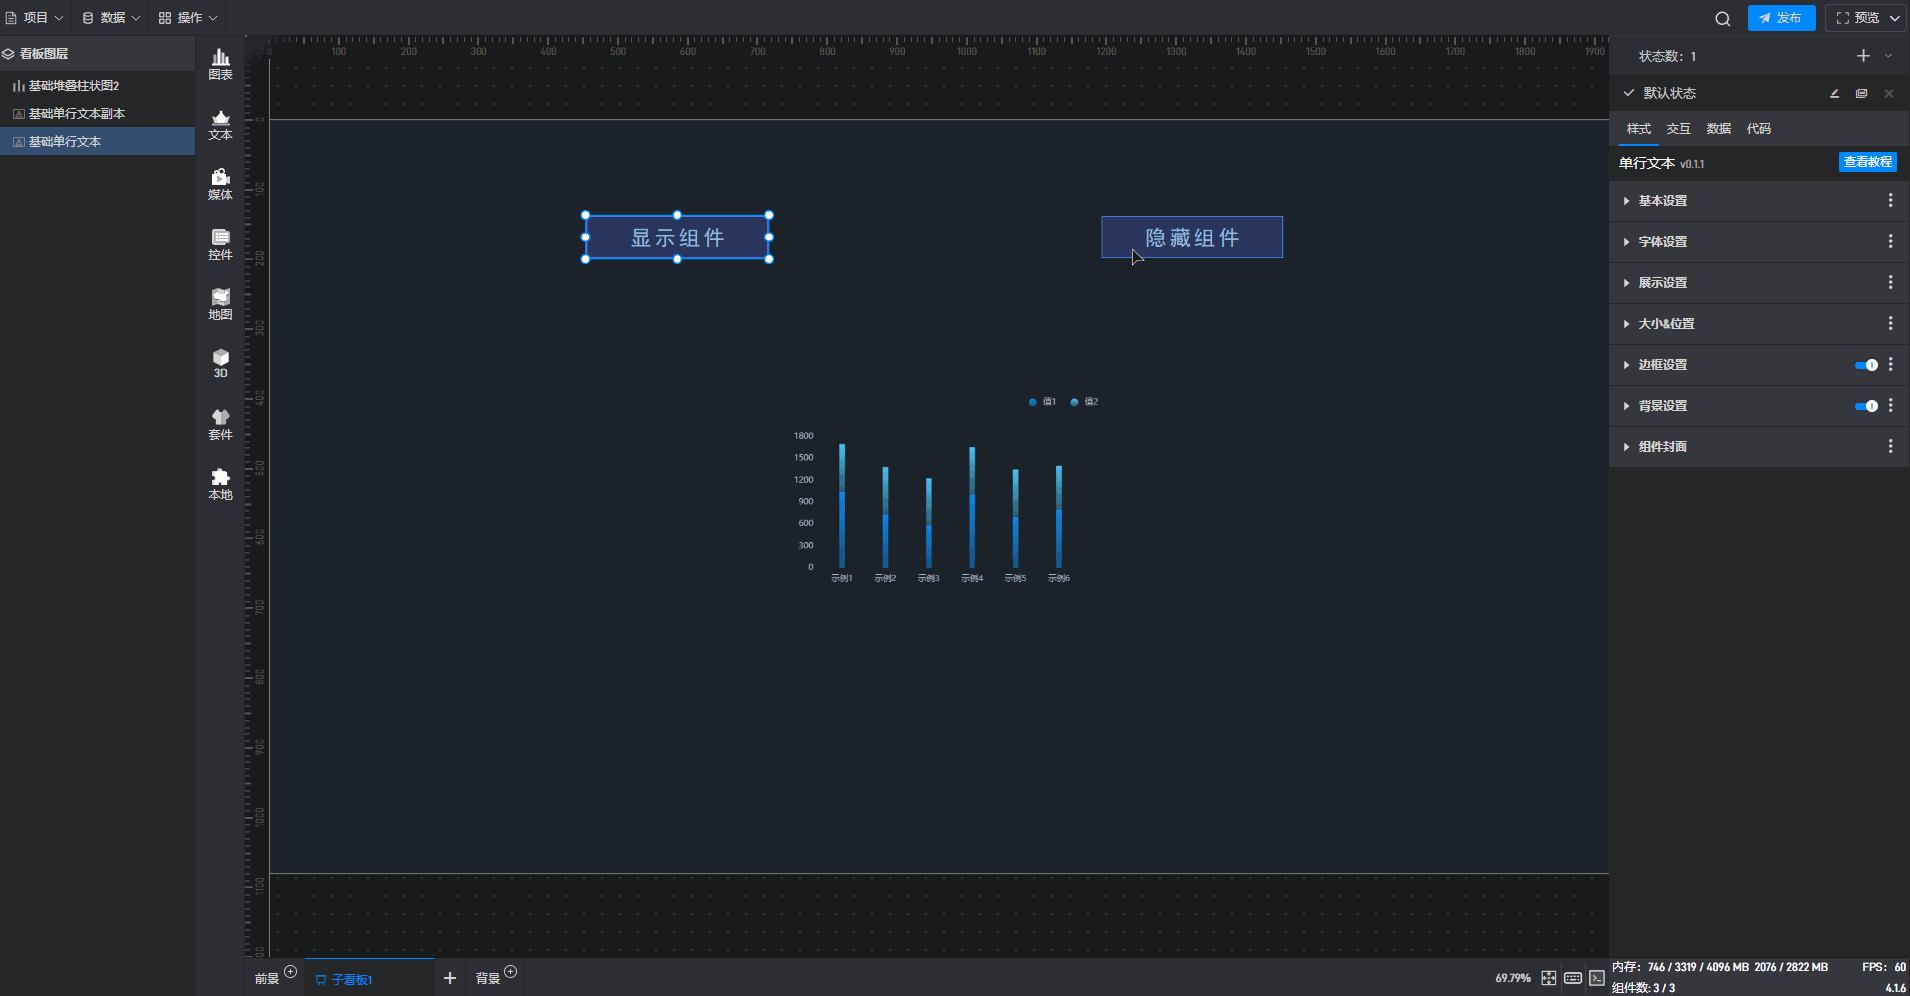This screenshot has height=996, width=1910.
Task: Open the 操作 menu
Action: [188, 18]
